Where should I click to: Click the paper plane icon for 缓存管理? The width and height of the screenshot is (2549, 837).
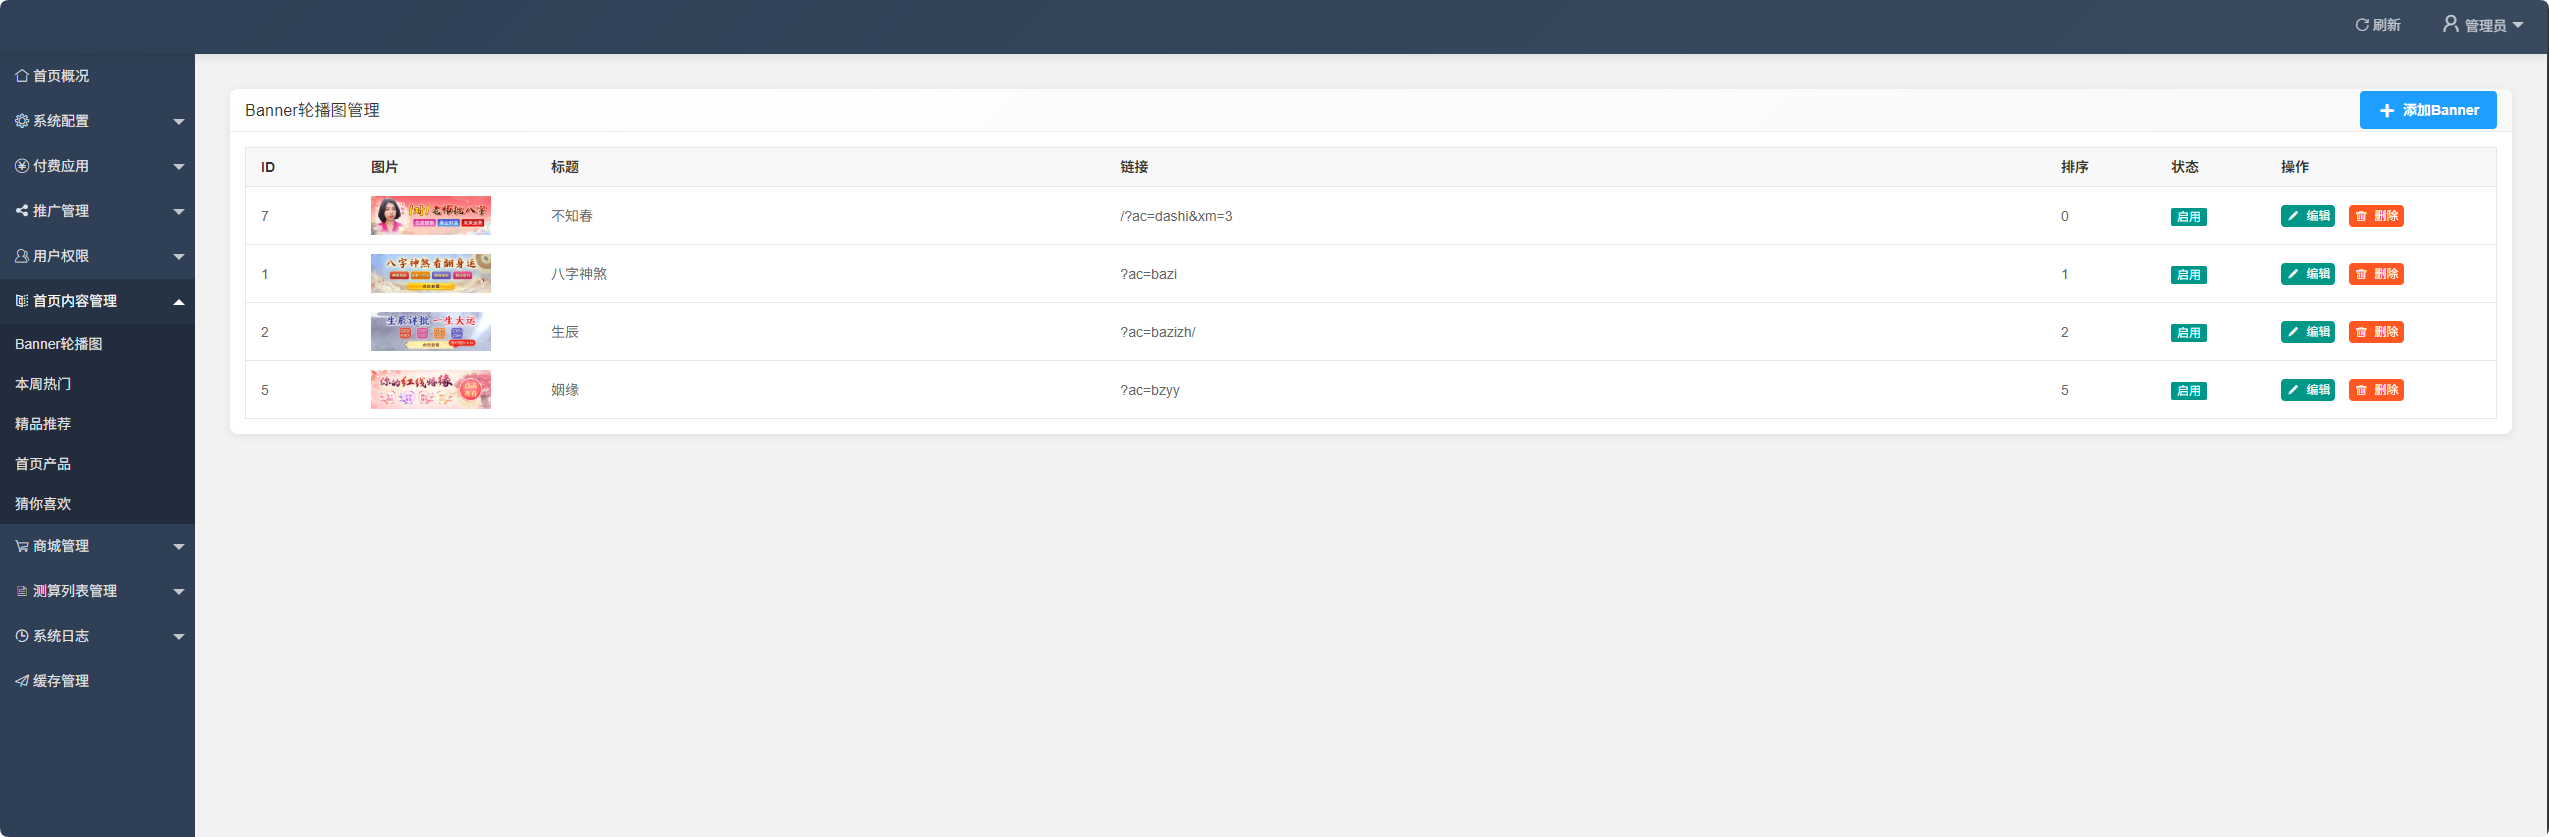[22, 681]
